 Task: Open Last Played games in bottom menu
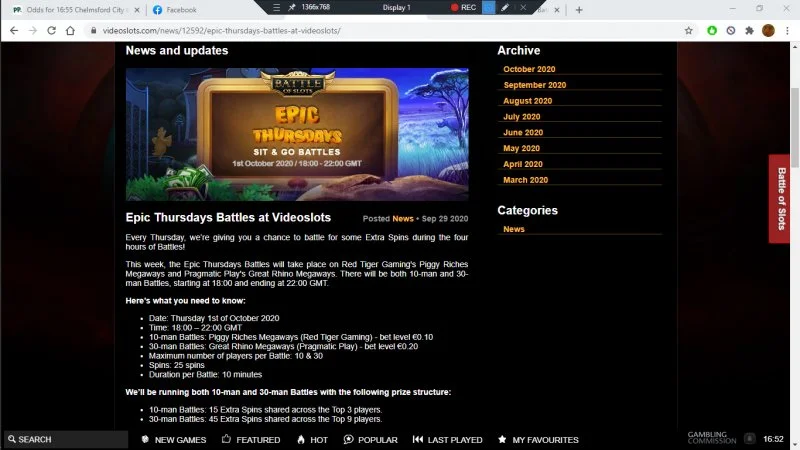click(x=447, y=439)
